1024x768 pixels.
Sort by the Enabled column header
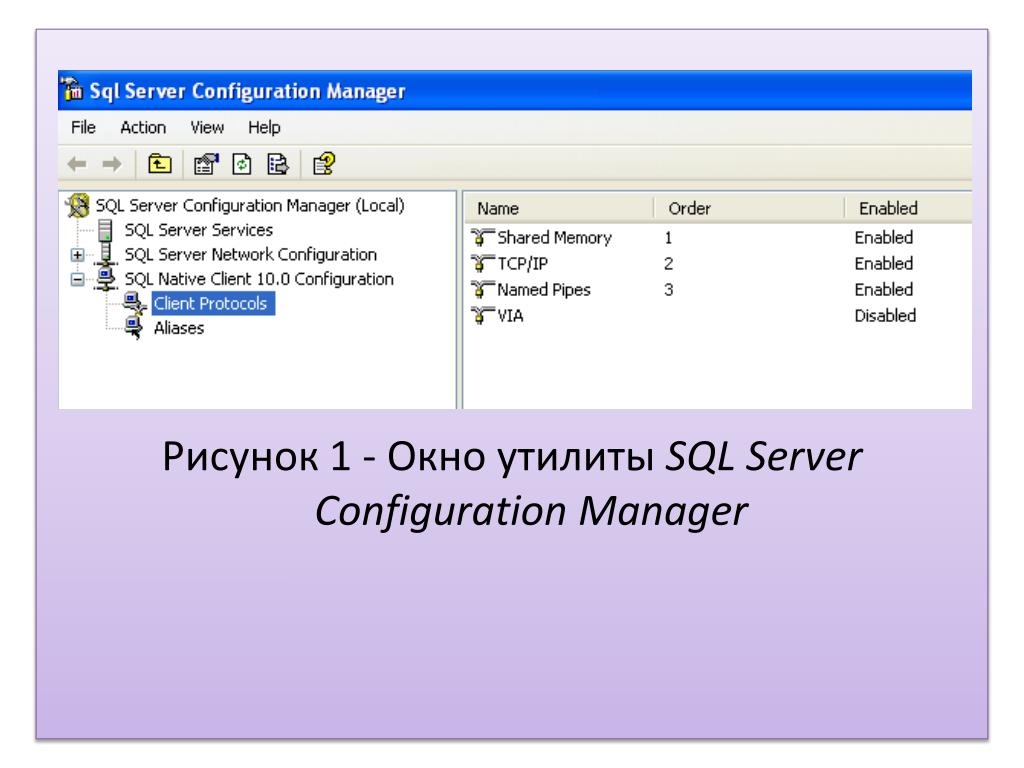908,208
